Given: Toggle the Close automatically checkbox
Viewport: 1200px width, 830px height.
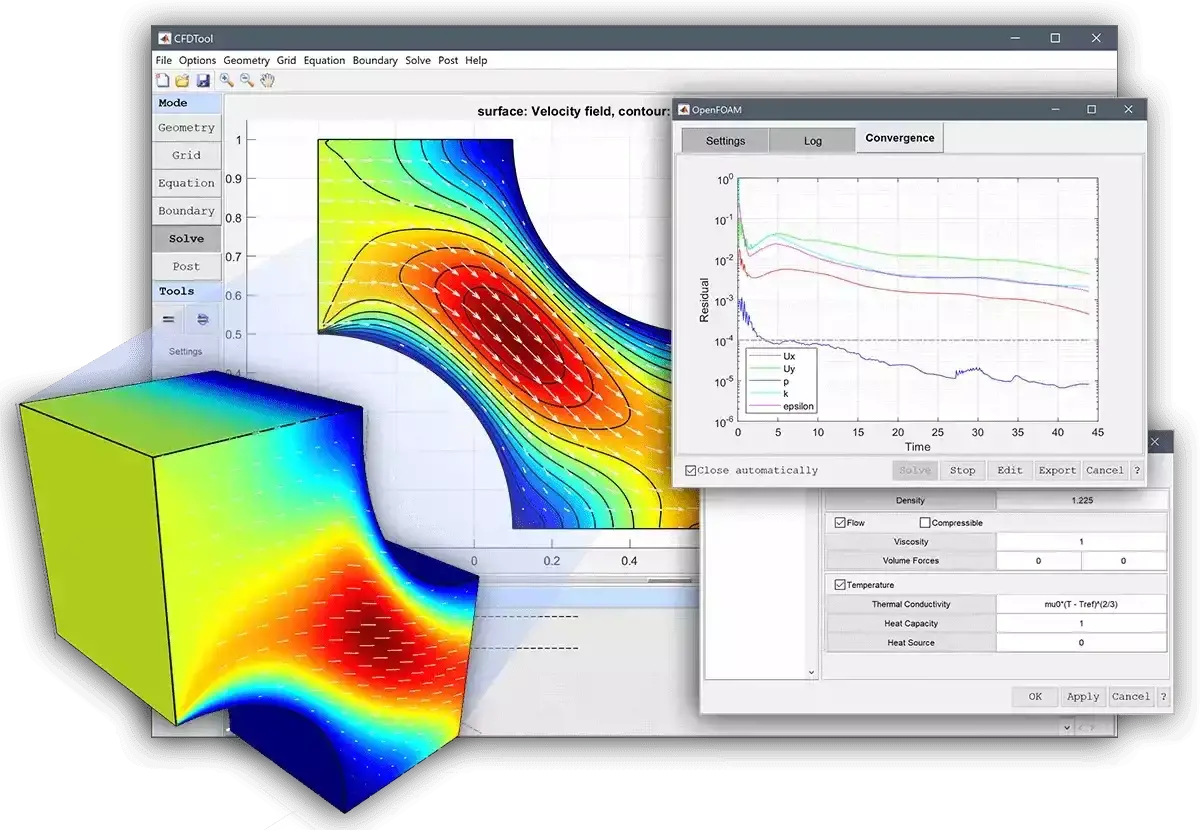Looking at the screenshot, I should tap(690, 470).
